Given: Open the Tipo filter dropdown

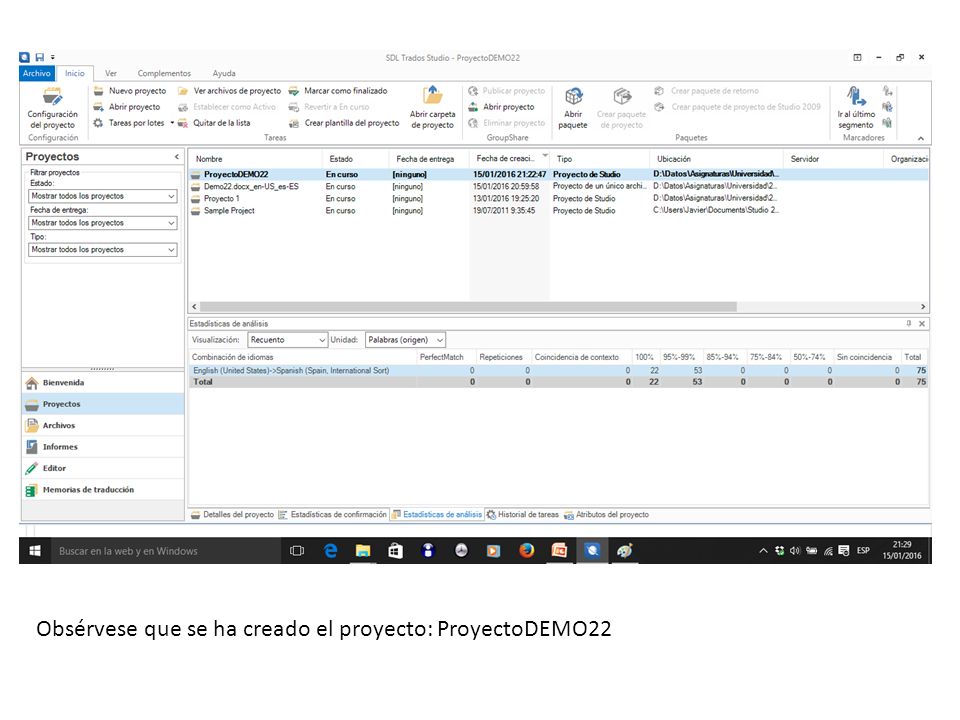Looking at the screenshot, I should [103, 250].
